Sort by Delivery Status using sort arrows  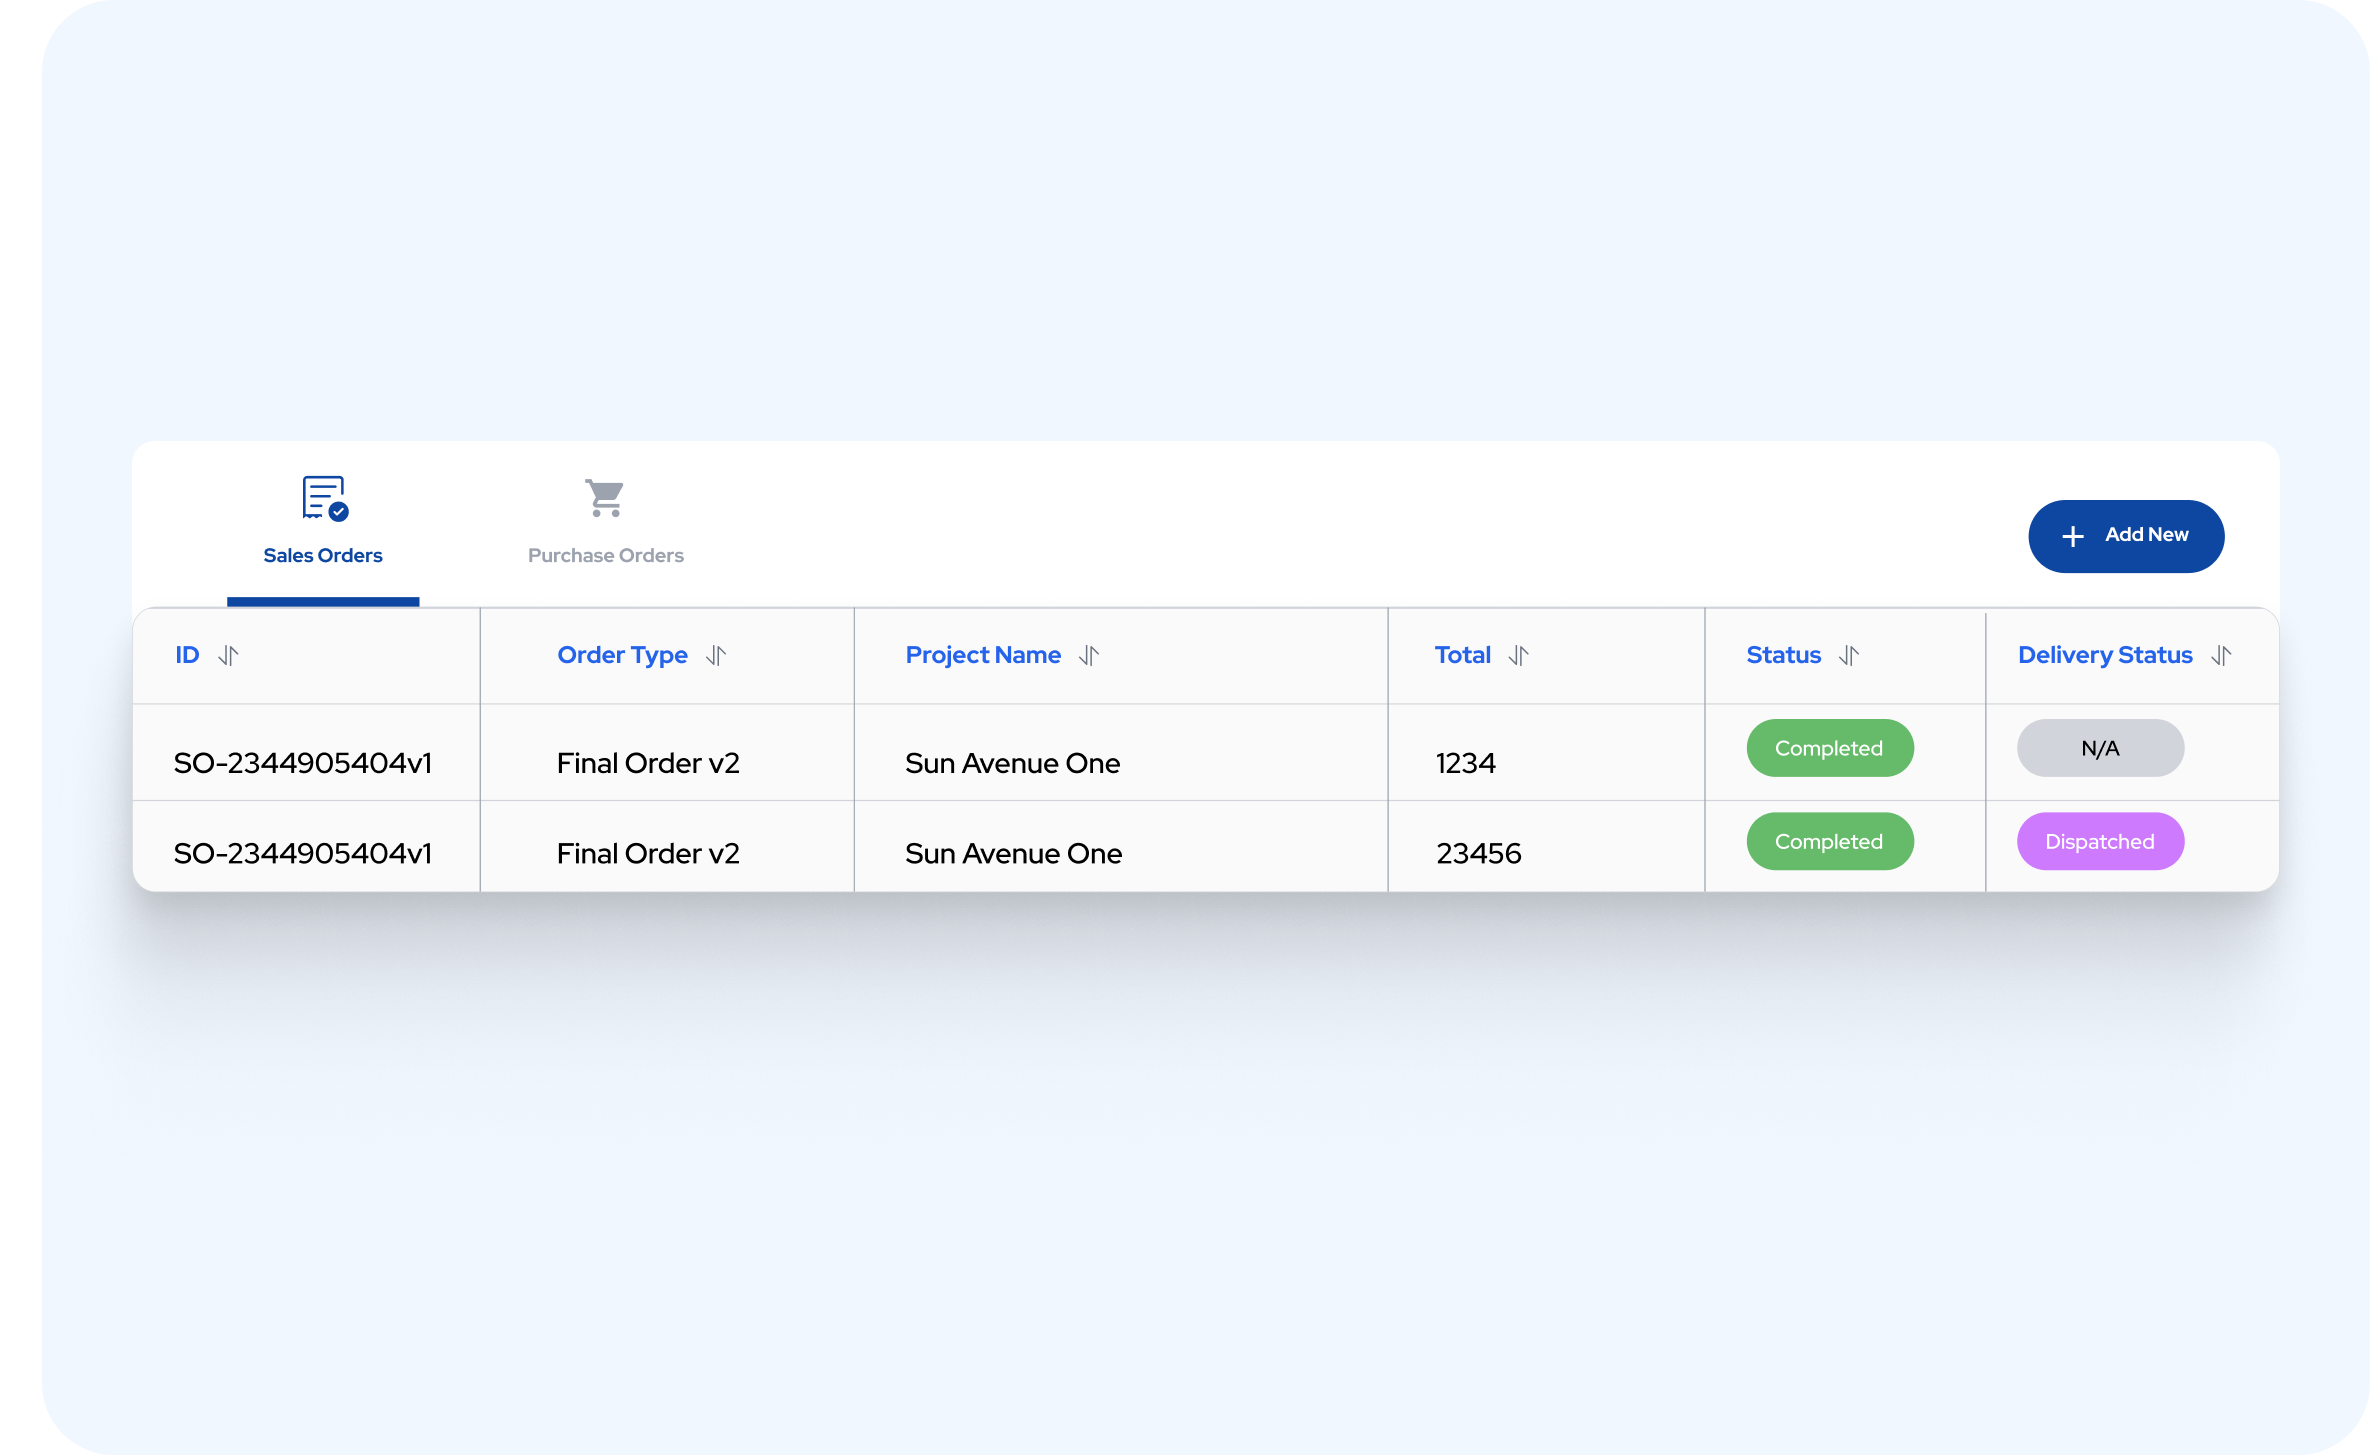pos(2221,656)
